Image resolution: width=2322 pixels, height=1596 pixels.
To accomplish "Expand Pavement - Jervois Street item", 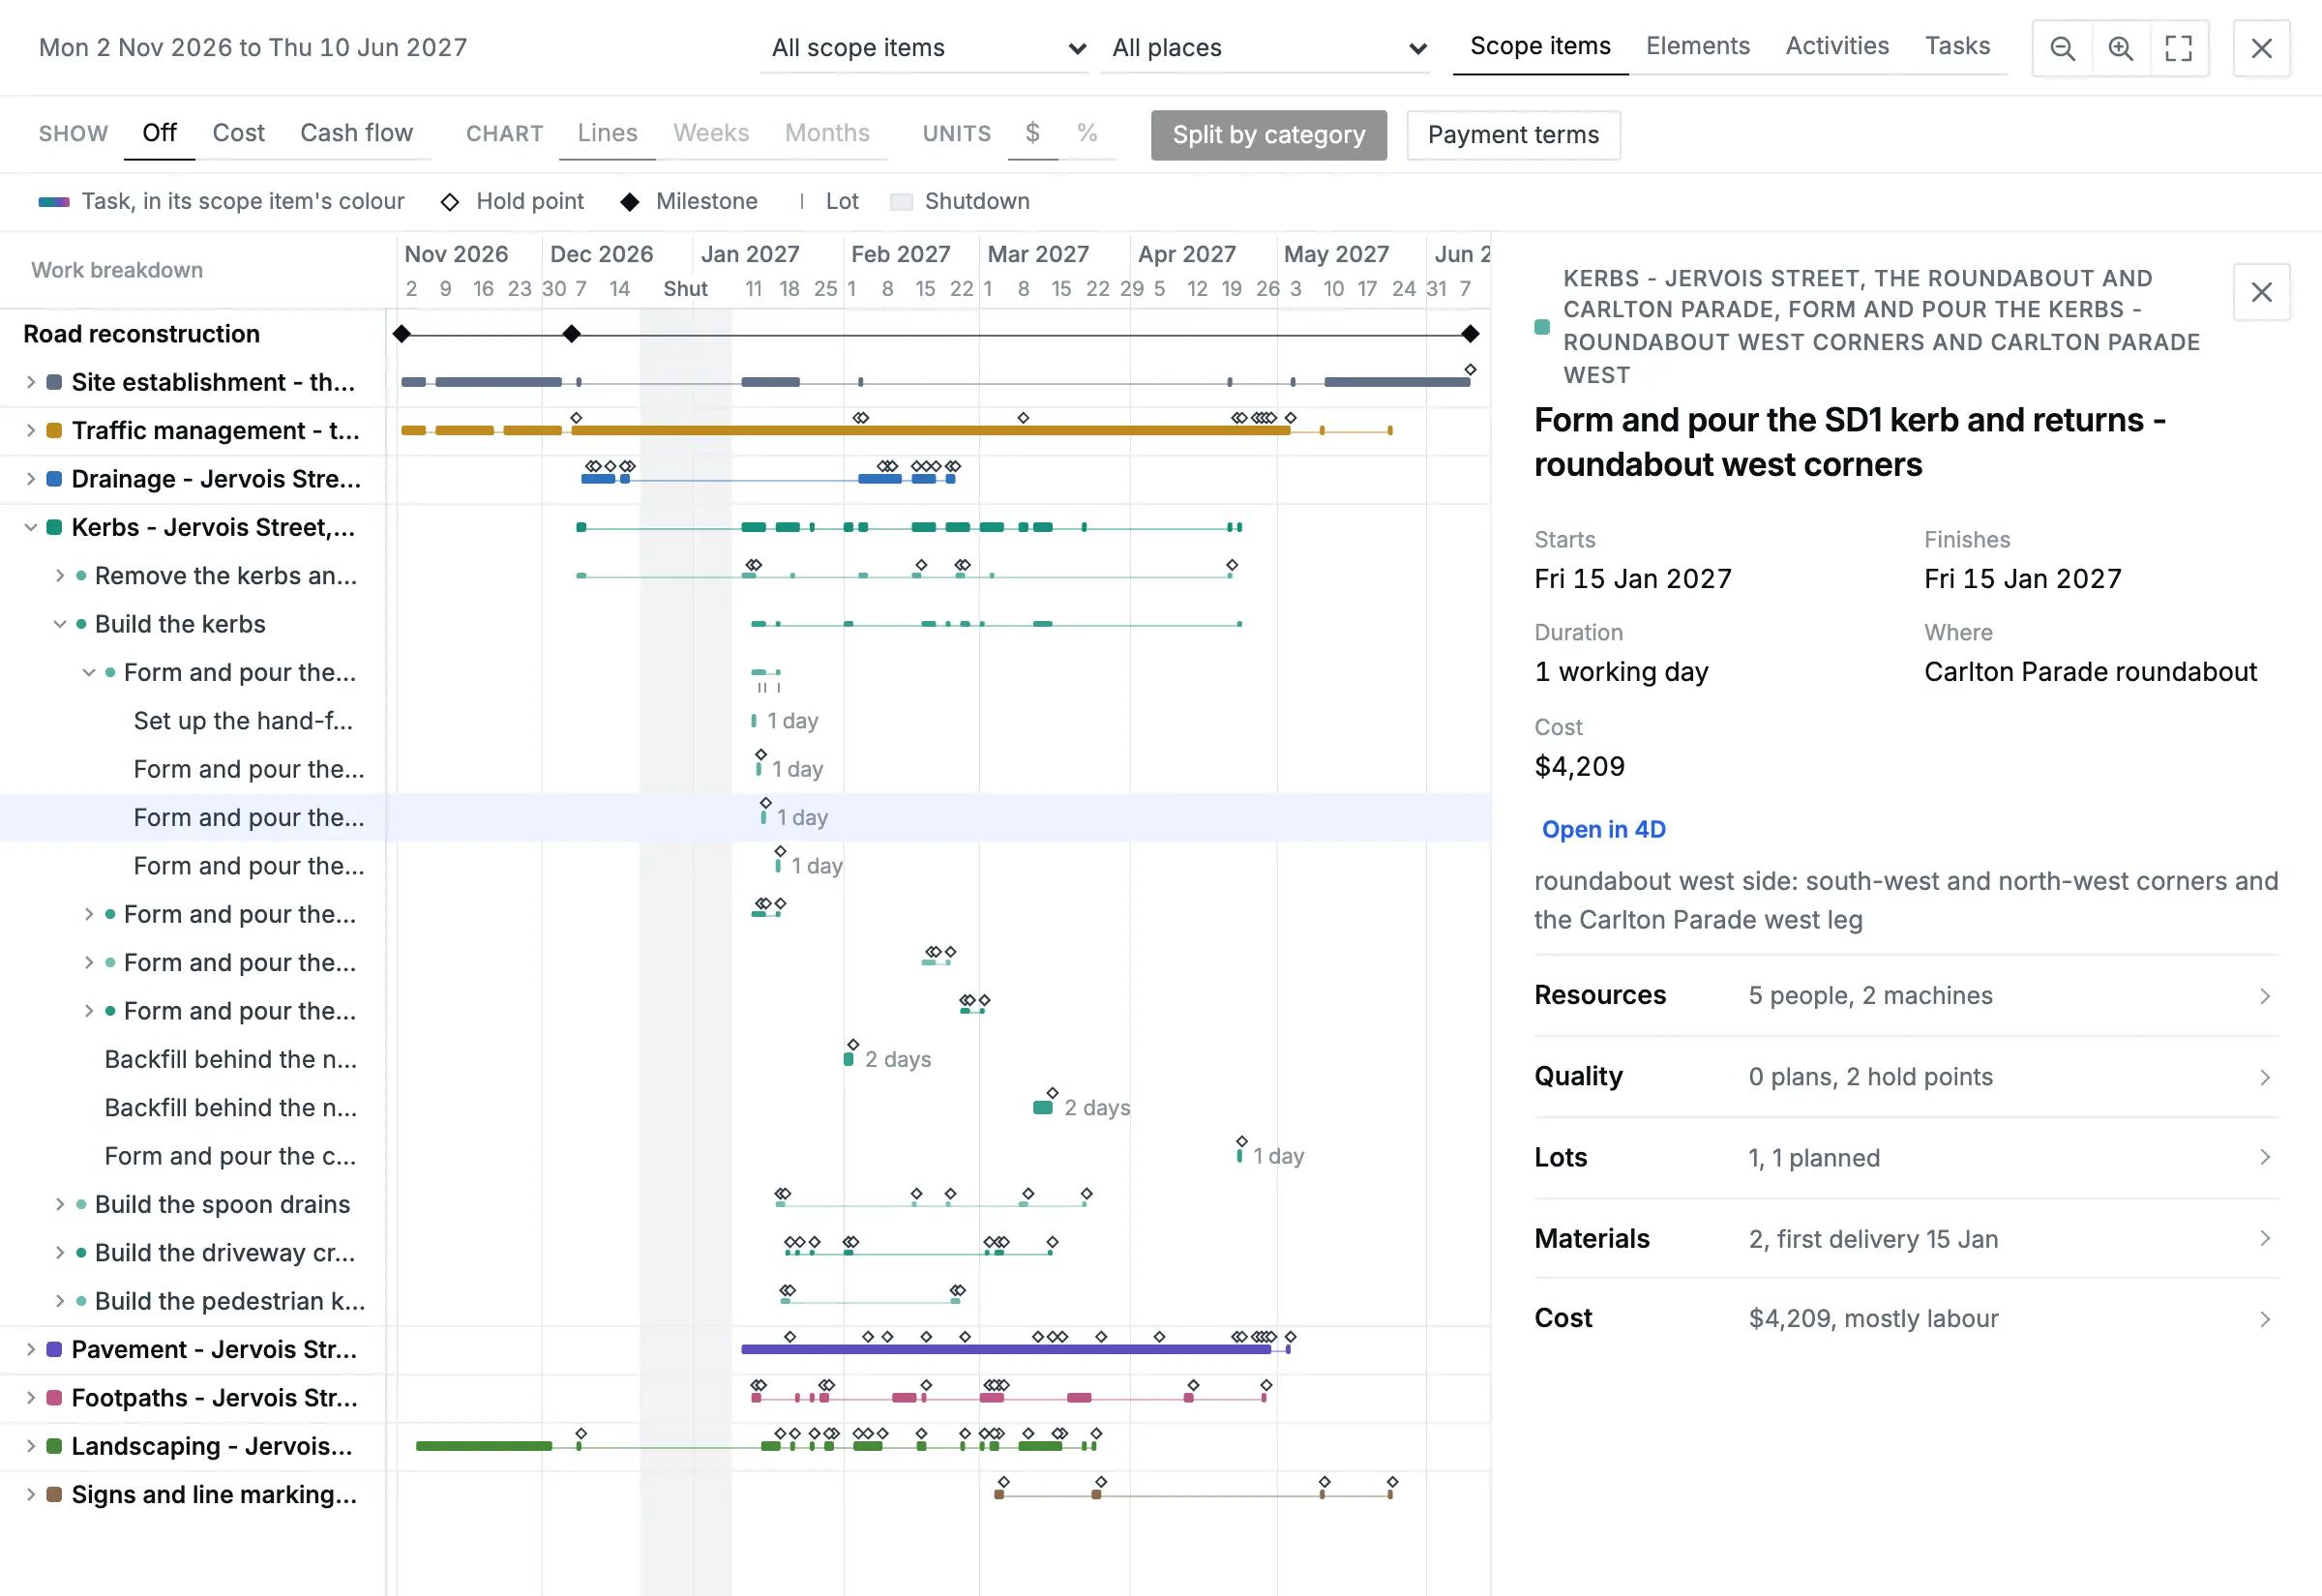I will pos(30,1350).
